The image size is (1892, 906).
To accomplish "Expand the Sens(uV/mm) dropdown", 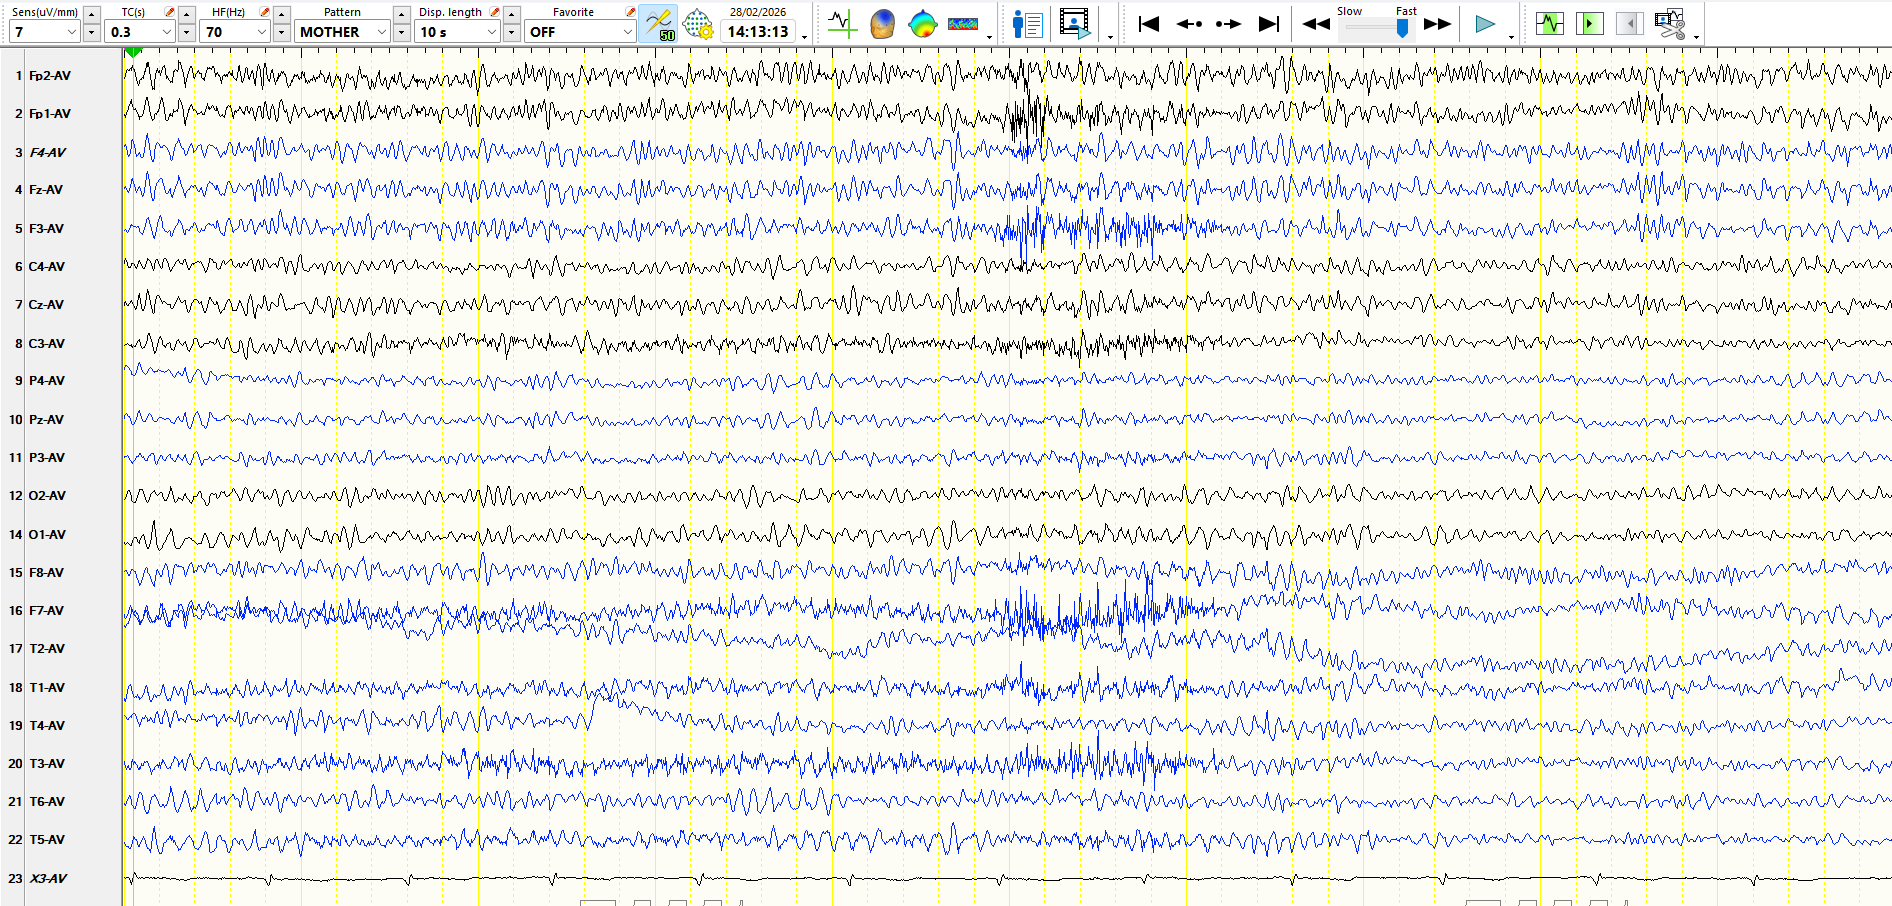I will click(71, 32).
